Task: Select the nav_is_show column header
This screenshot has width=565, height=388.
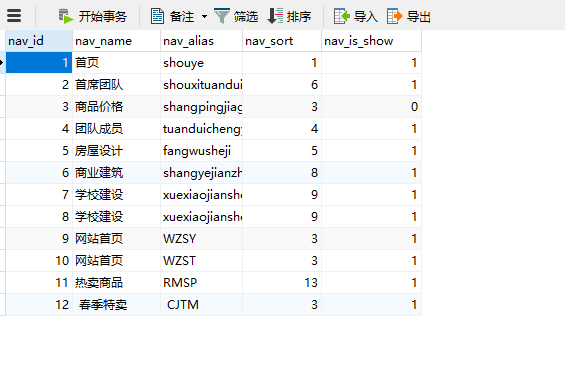Action: 372,41
